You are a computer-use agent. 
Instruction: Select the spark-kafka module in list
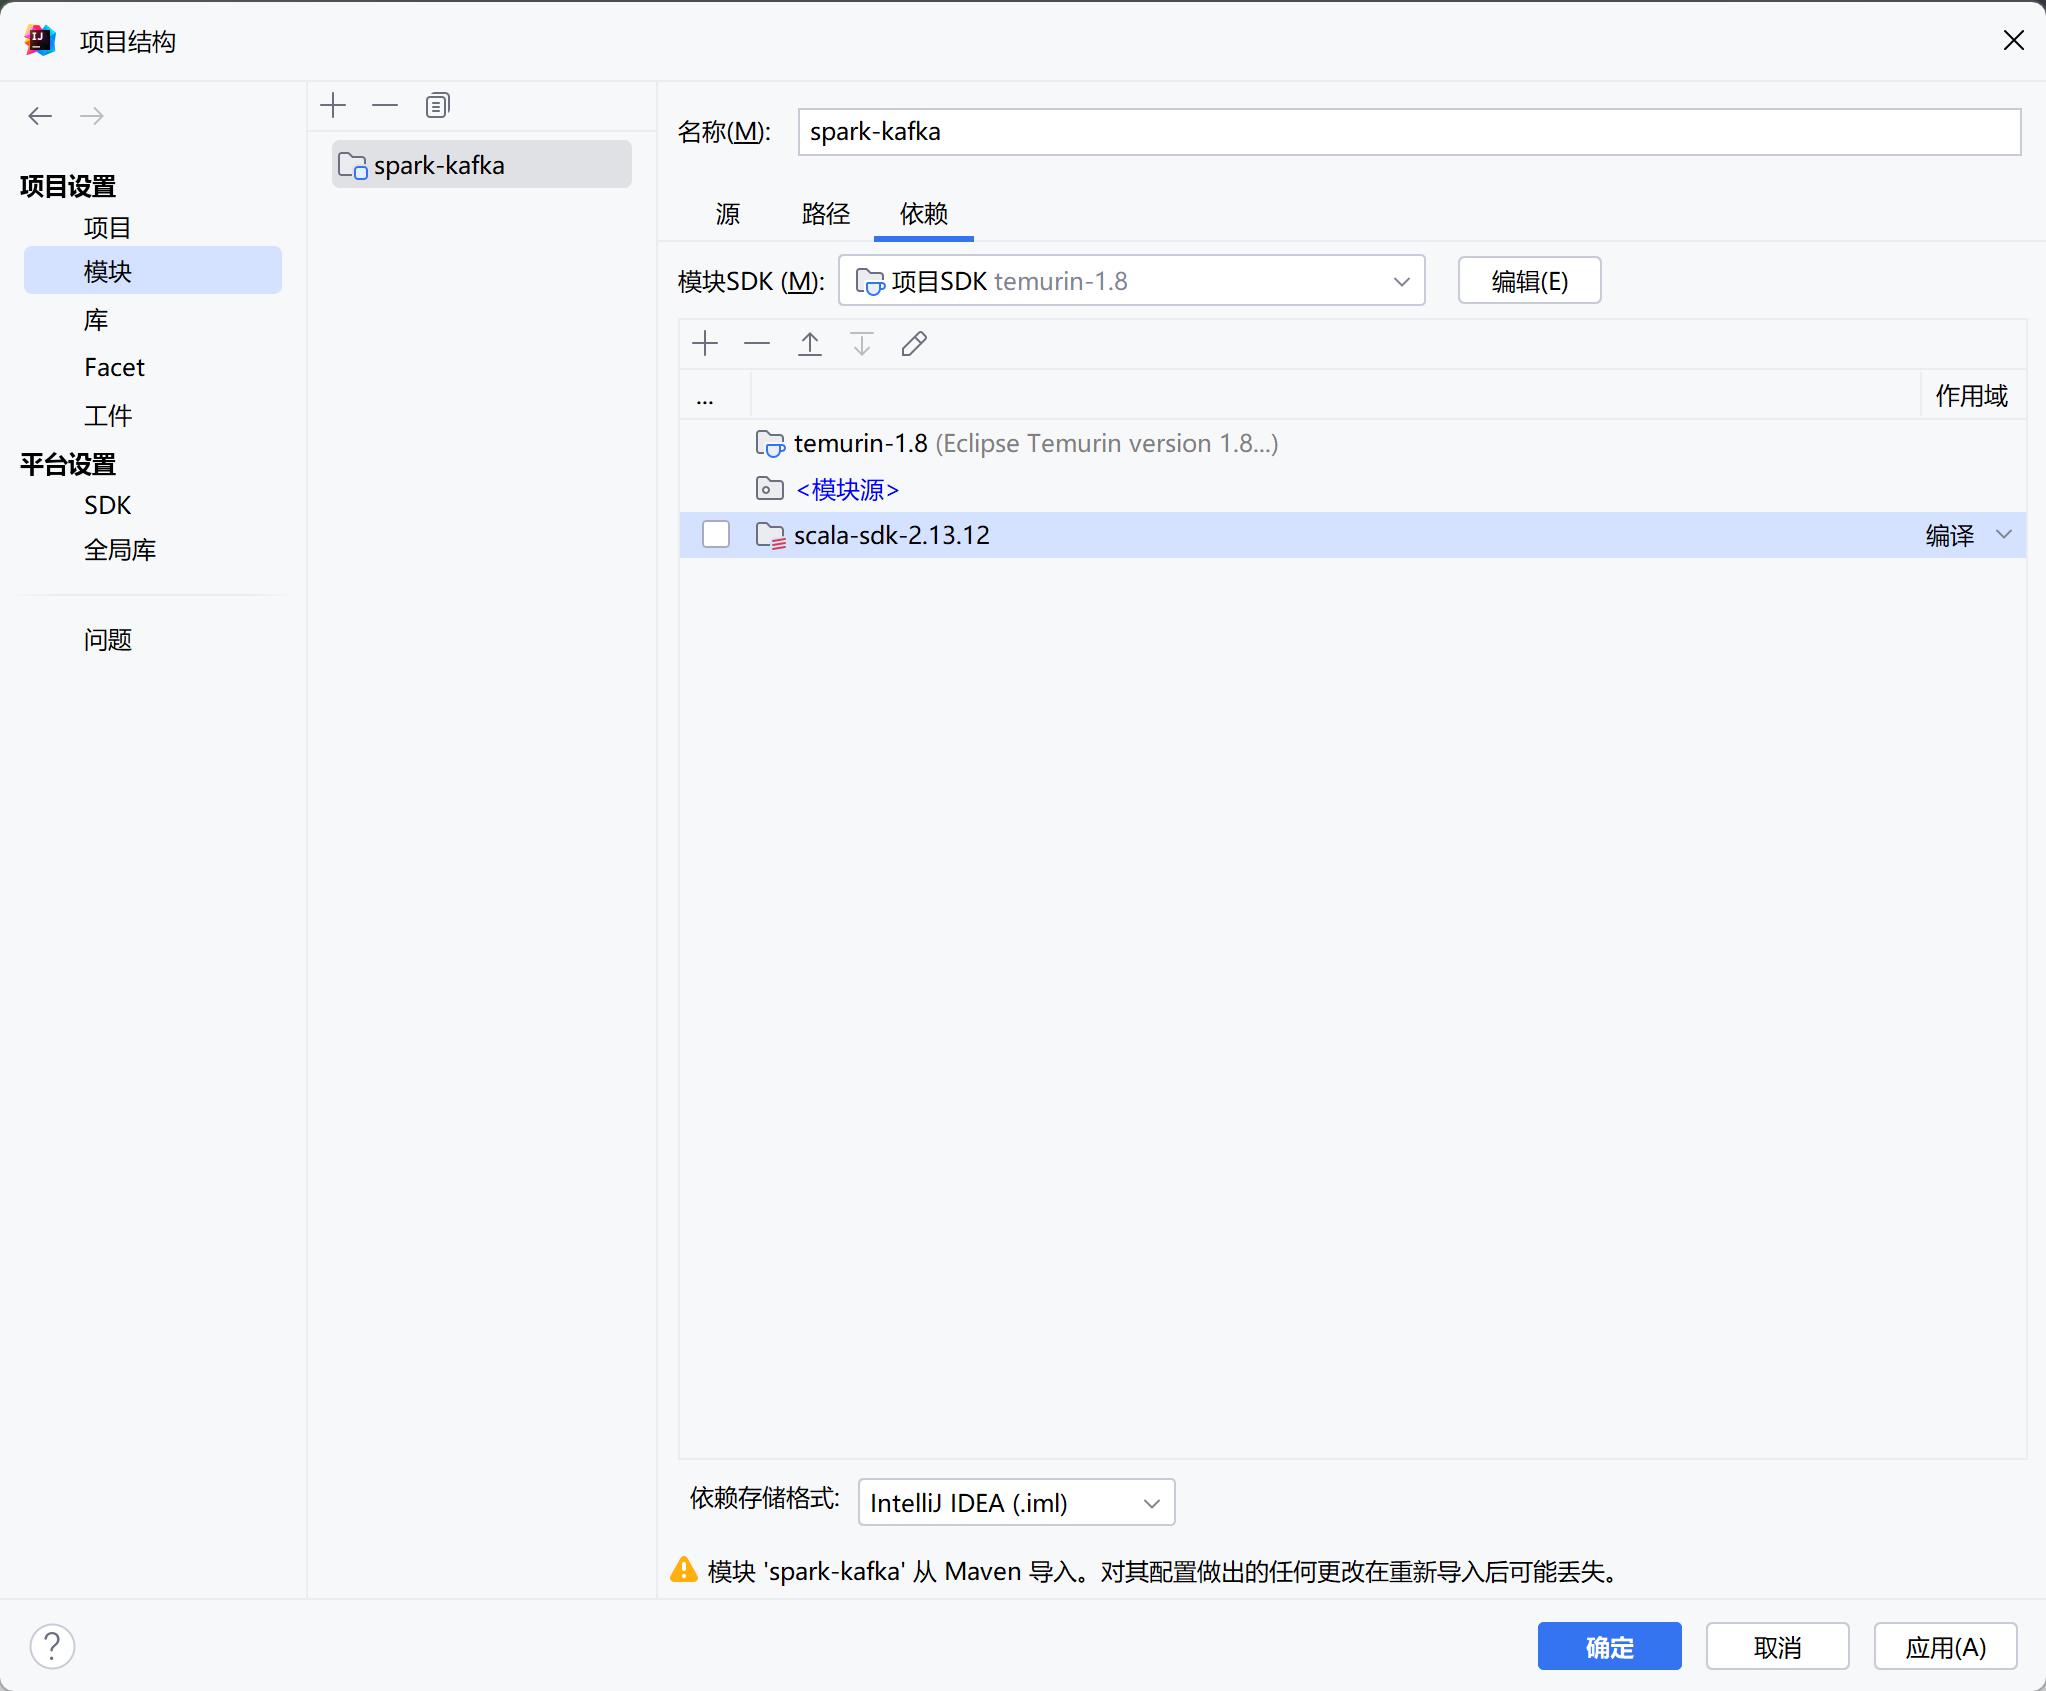[482, 165]
